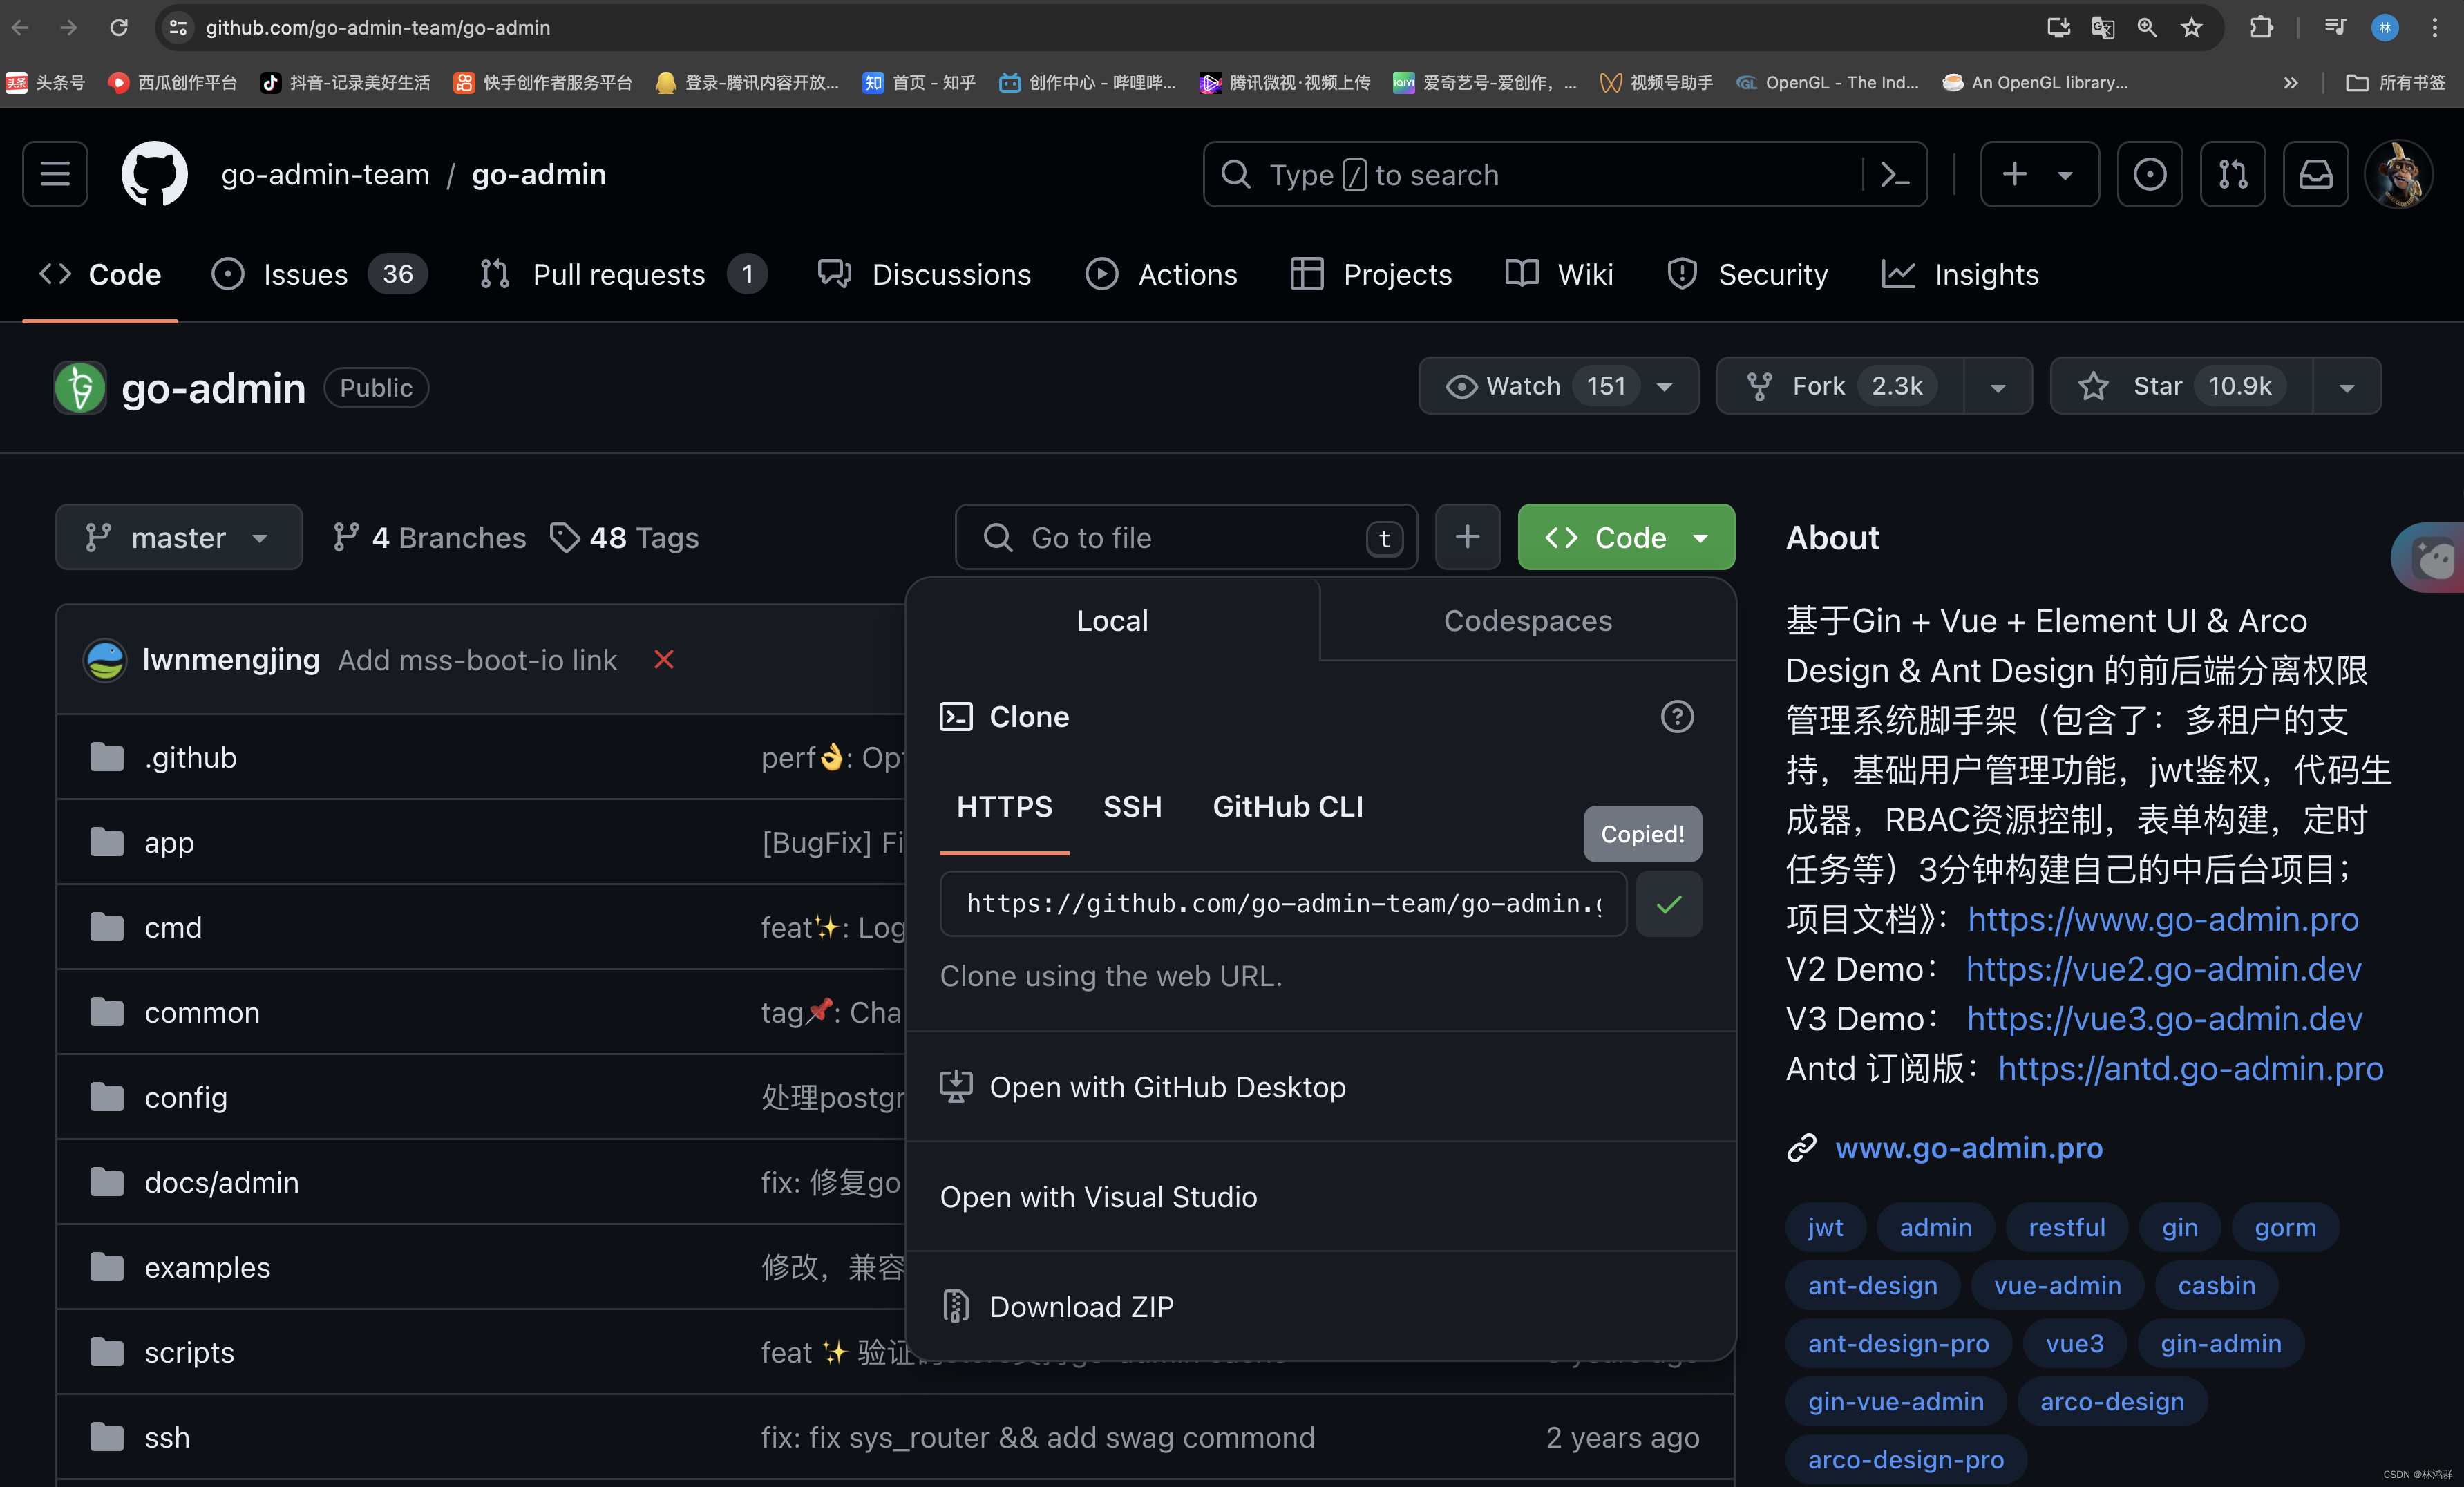Image resolution: width=2464 pixels, height=1487 pixels.
Task: Open the 首页 - 知乎 bookmark
Action: click(919, 82)
